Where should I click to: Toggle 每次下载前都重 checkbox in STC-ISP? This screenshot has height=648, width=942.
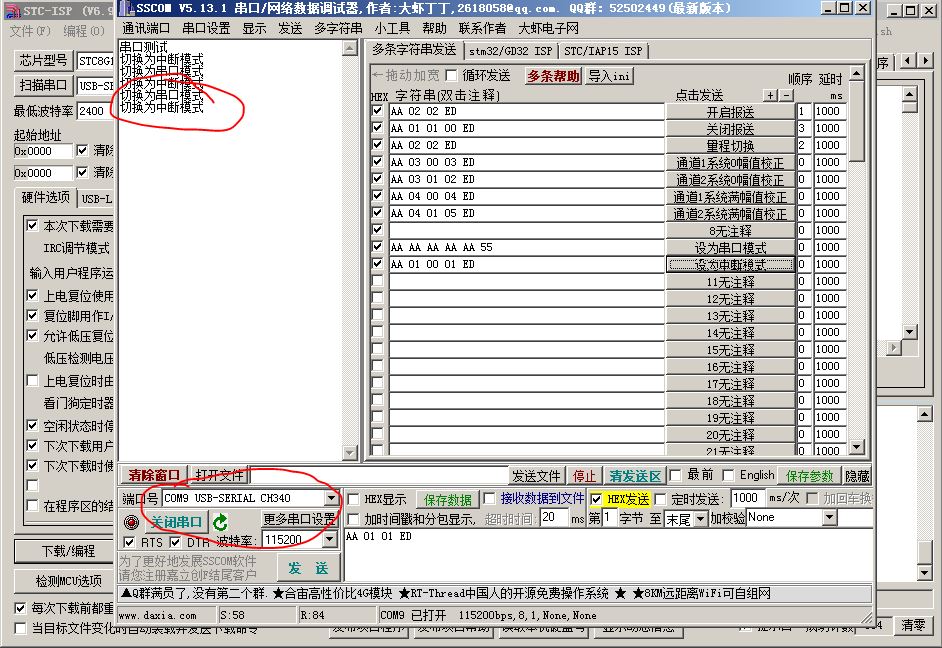[20, 607]
